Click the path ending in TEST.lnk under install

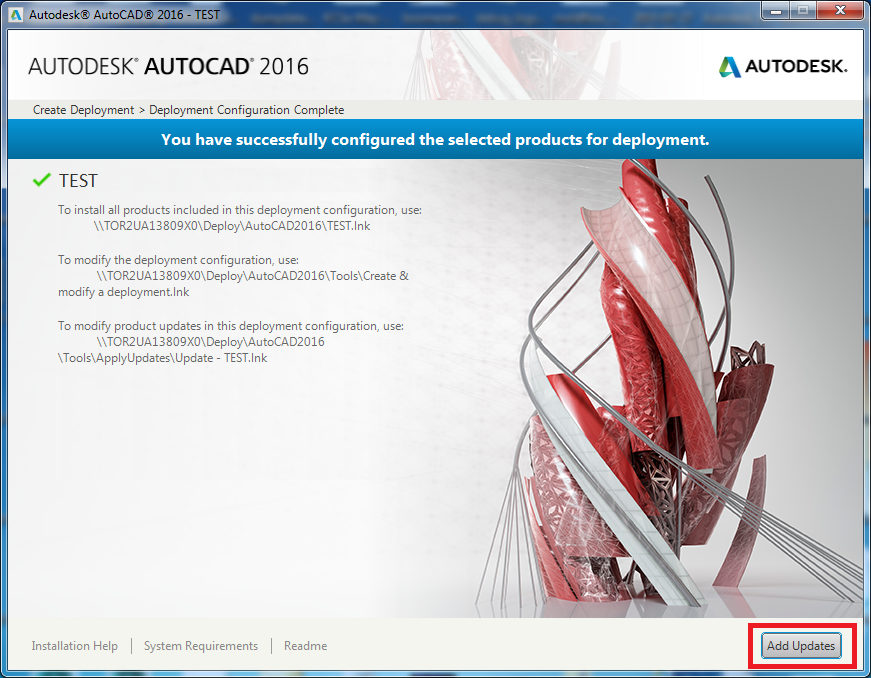(x=232, y=226)
